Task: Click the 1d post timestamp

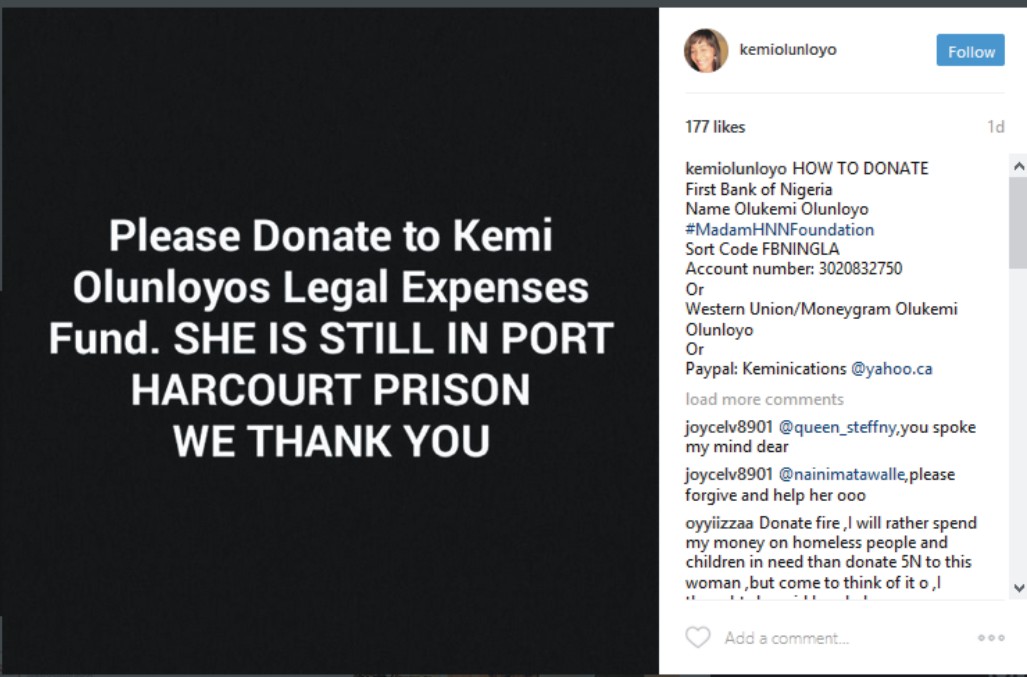Action: coord(995,127)
